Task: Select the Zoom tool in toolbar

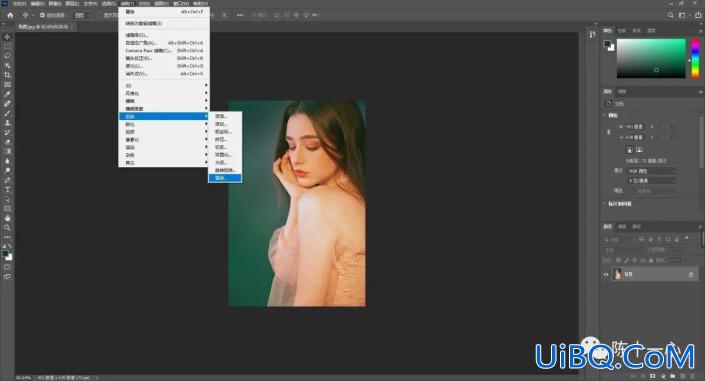Action: 7,228
